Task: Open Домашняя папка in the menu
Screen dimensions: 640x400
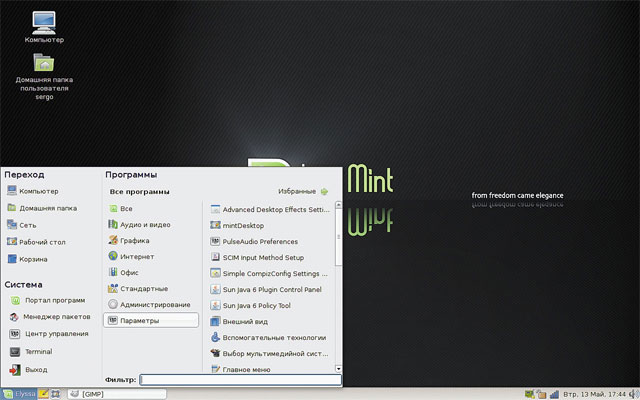Action: [x=42, y=208]
